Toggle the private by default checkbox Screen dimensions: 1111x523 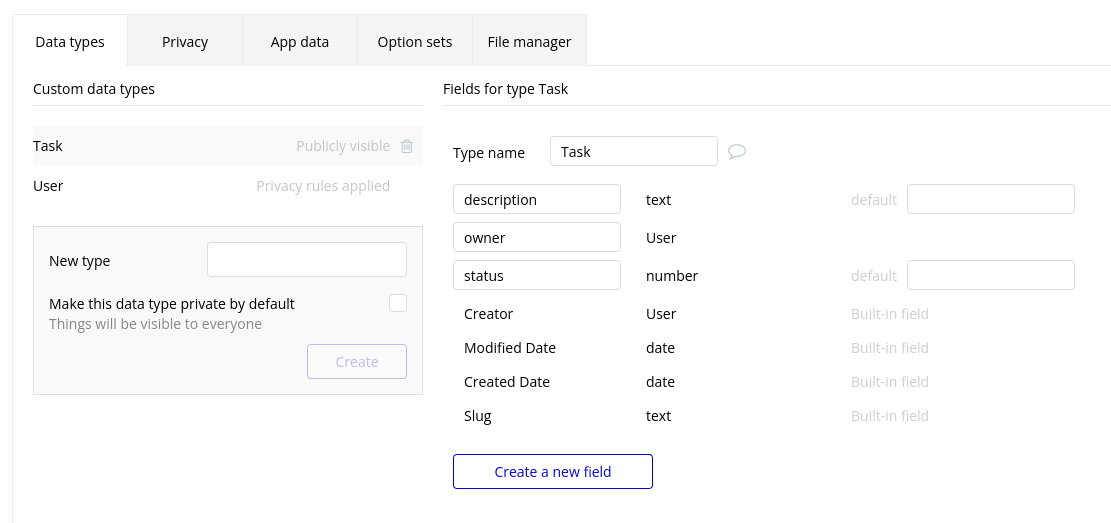pos(398,303)
